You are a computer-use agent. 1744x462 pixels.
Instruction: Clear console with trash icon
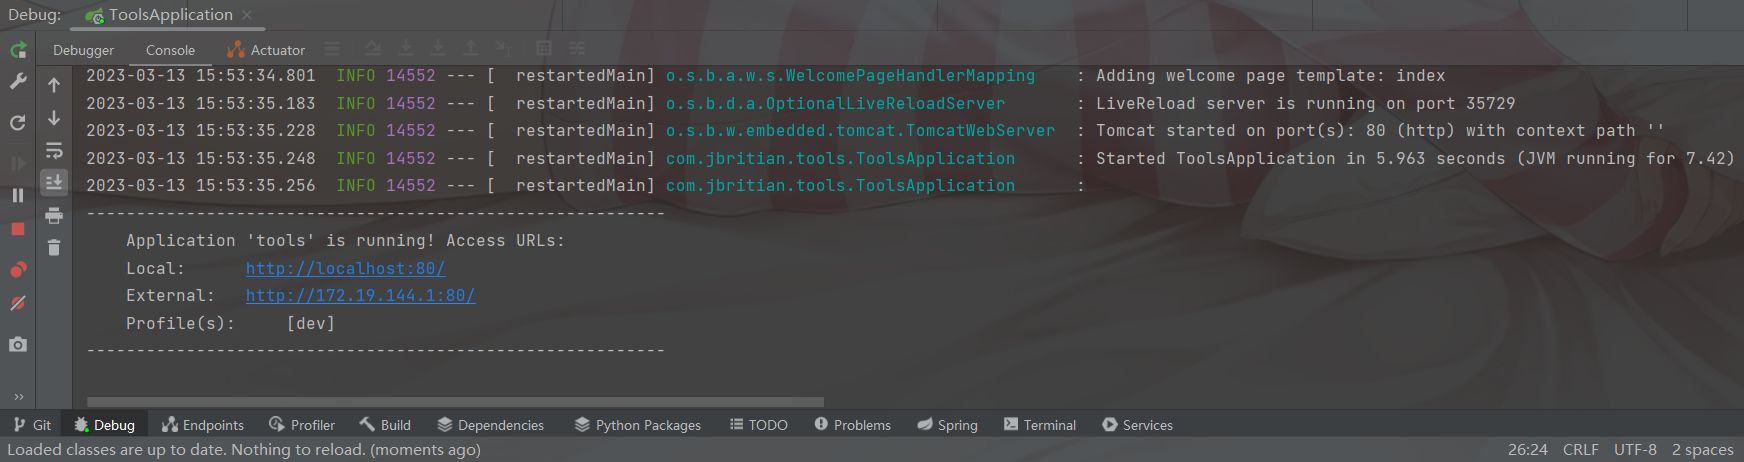coord(54,247)
